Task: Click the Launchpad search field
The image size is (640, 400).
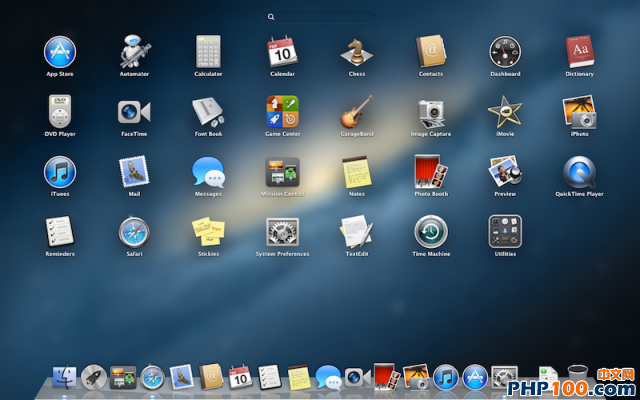Action: (321, 17)
